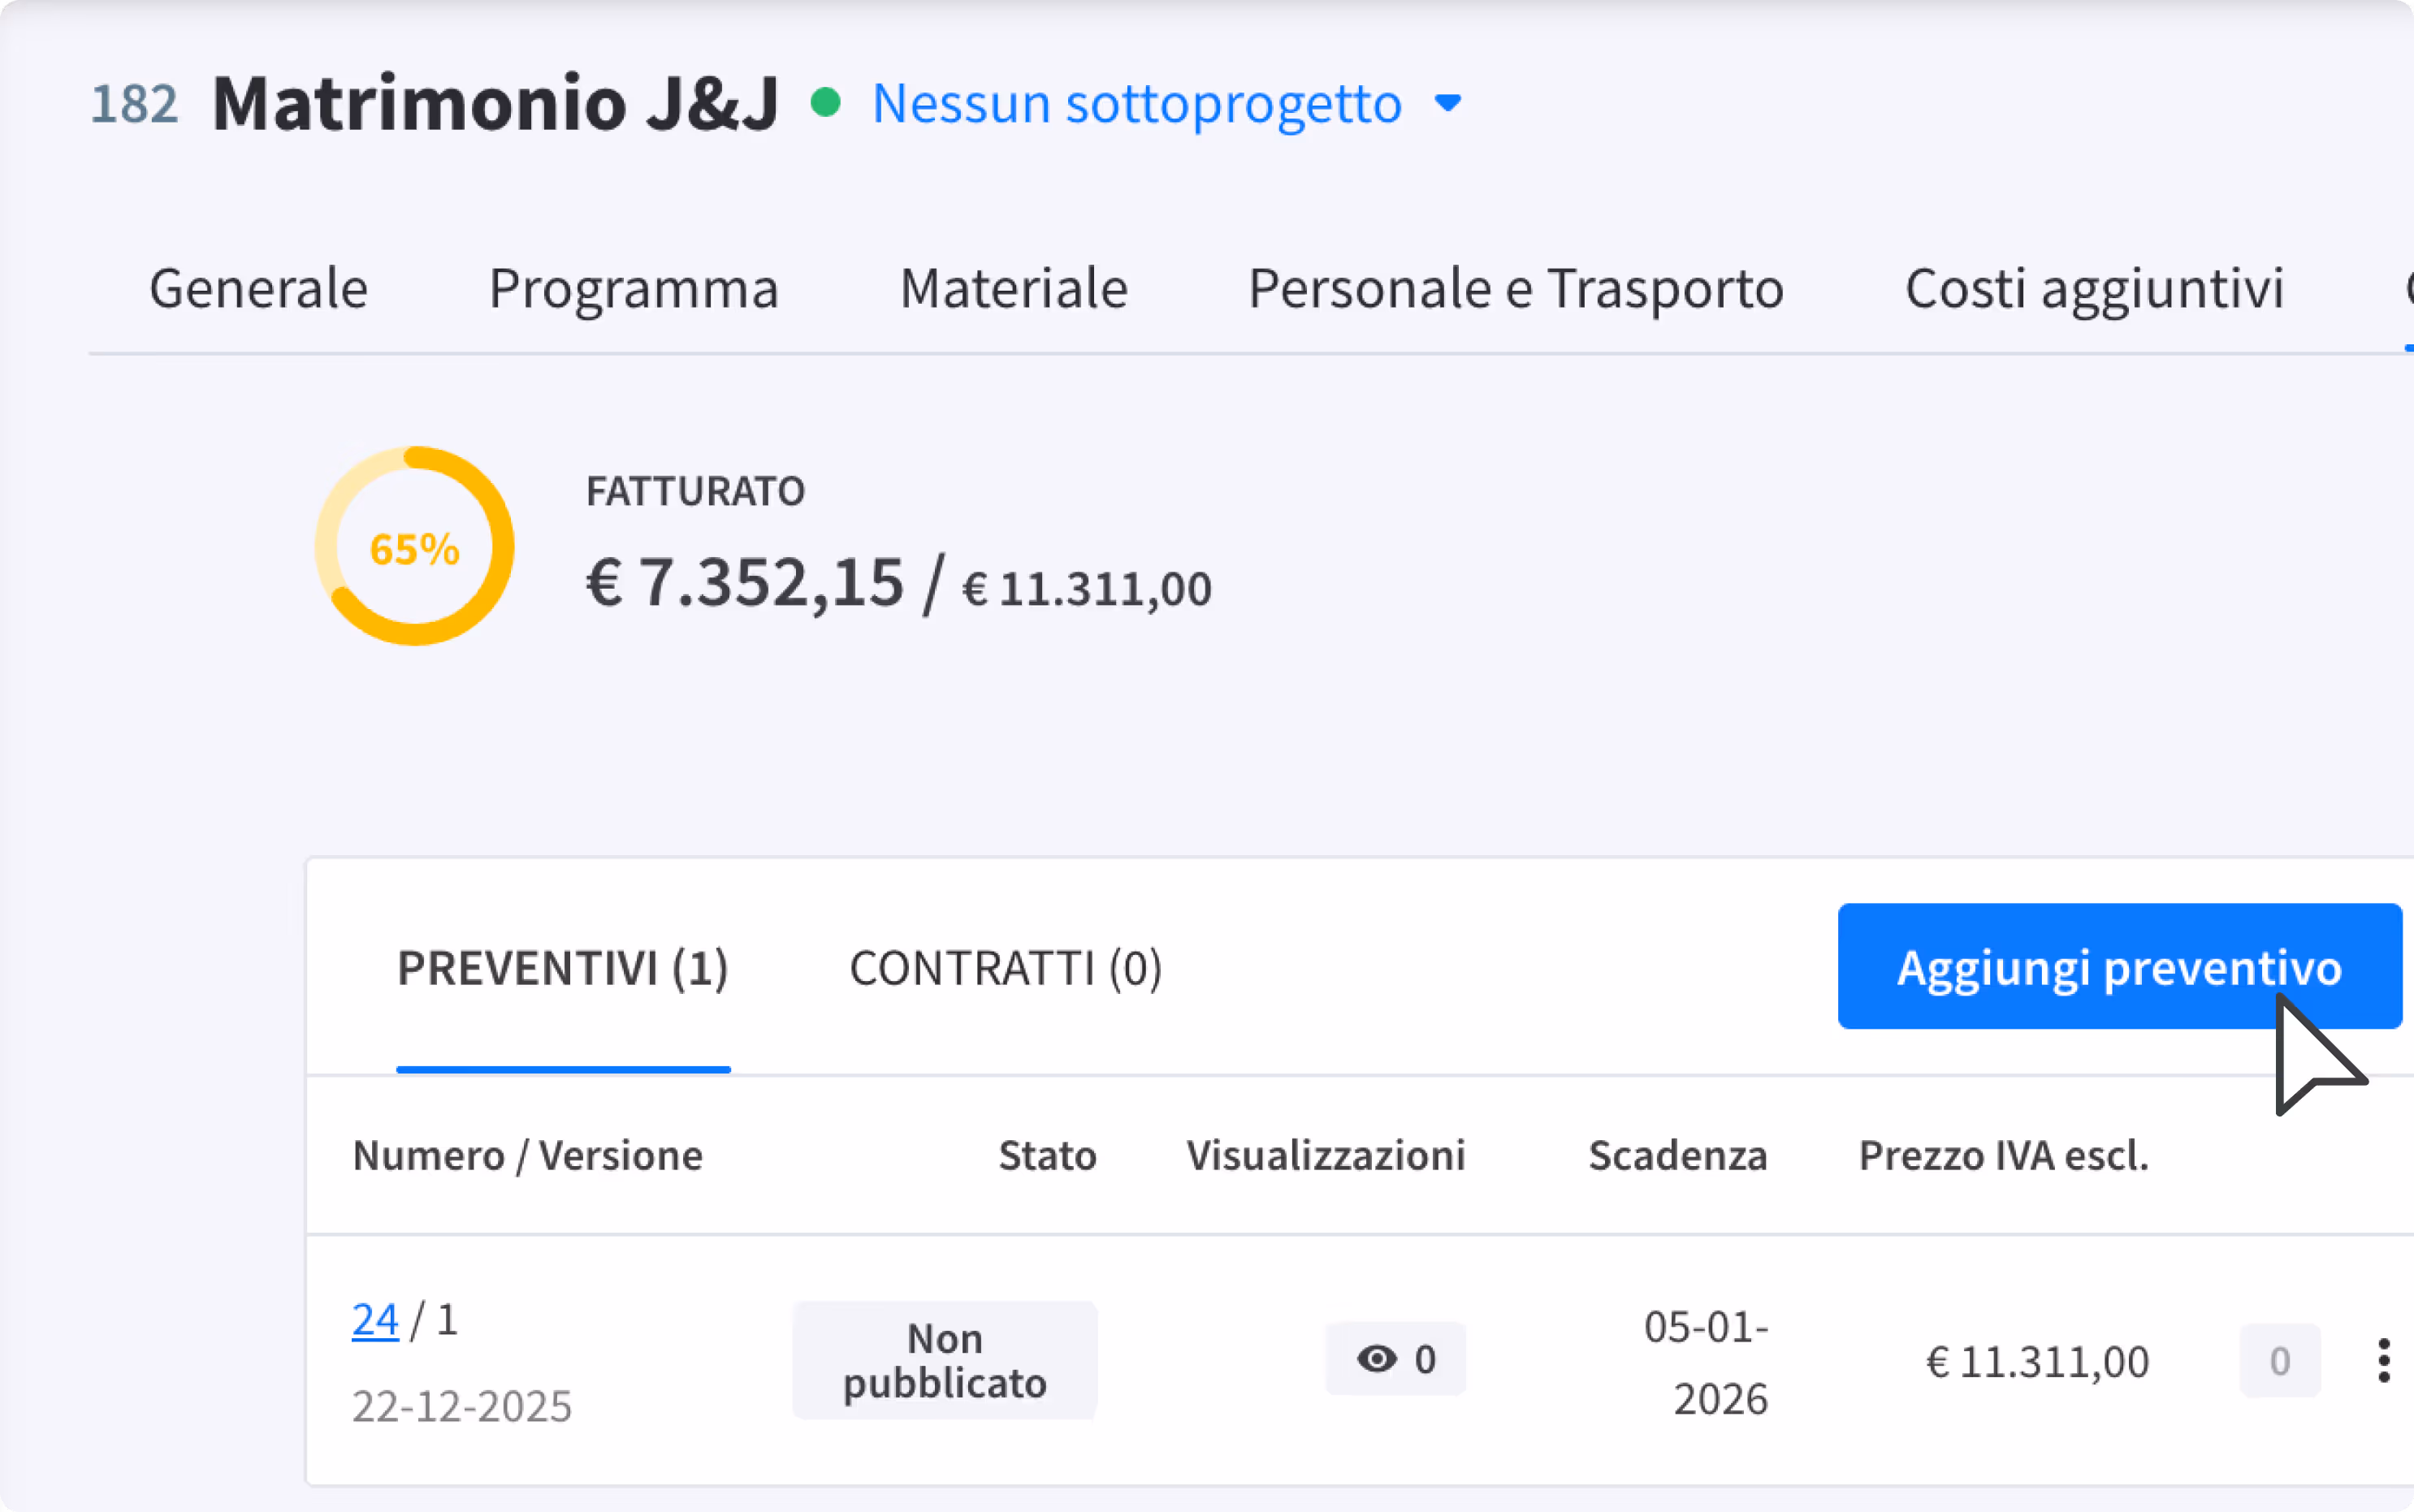Go to the Materiale tab
The height and width of the screenshot is (1512, 2414).
coord(1013,289)
